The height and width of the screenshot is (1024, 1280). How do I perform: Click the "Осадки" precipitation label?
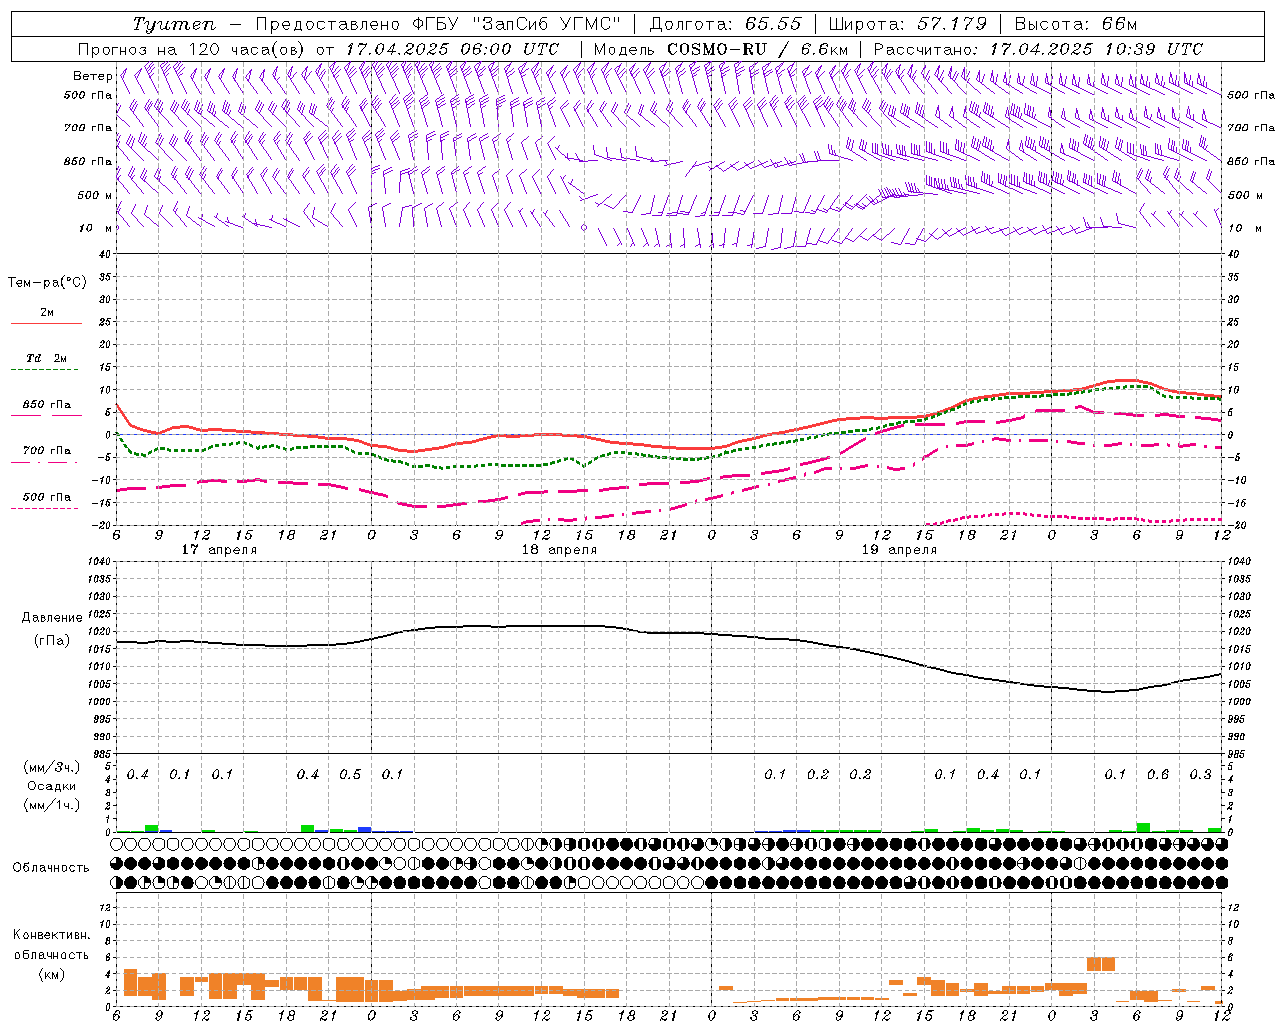[51, 786]
